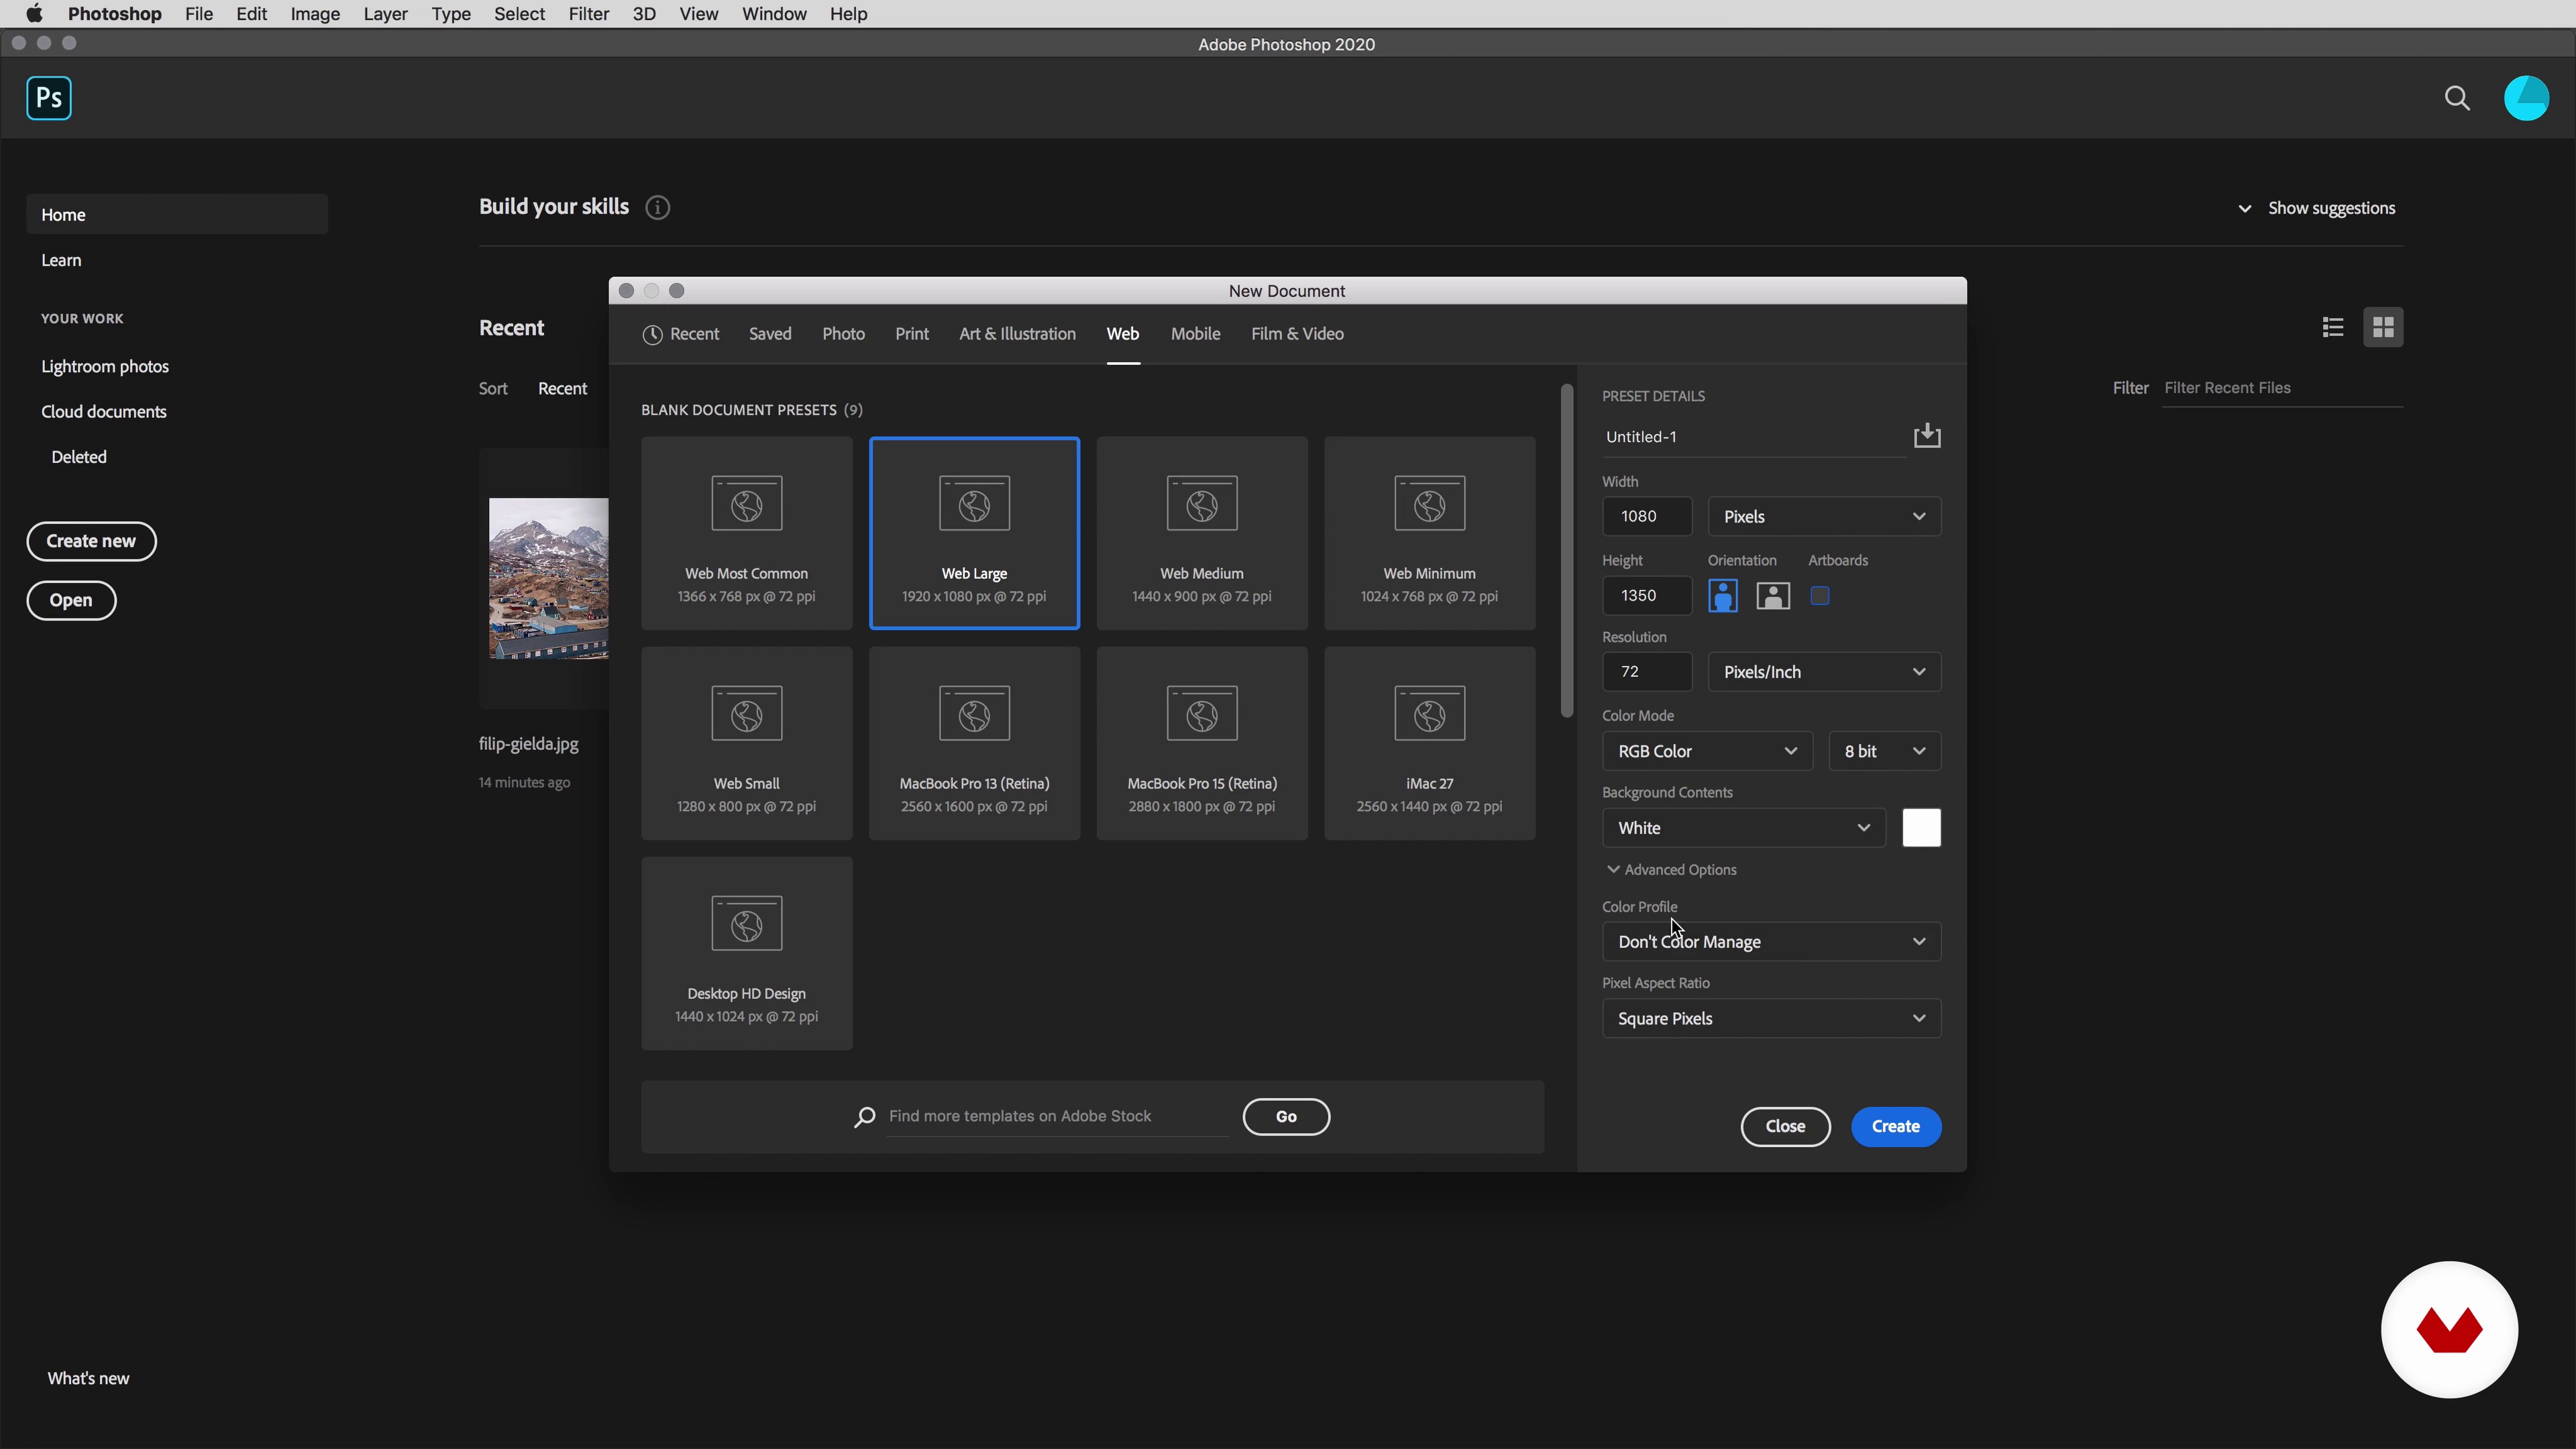The image size is (2576, 1449).
Task: Open the What's new link
Action: pyautogui.click(x=88, y=1378)
